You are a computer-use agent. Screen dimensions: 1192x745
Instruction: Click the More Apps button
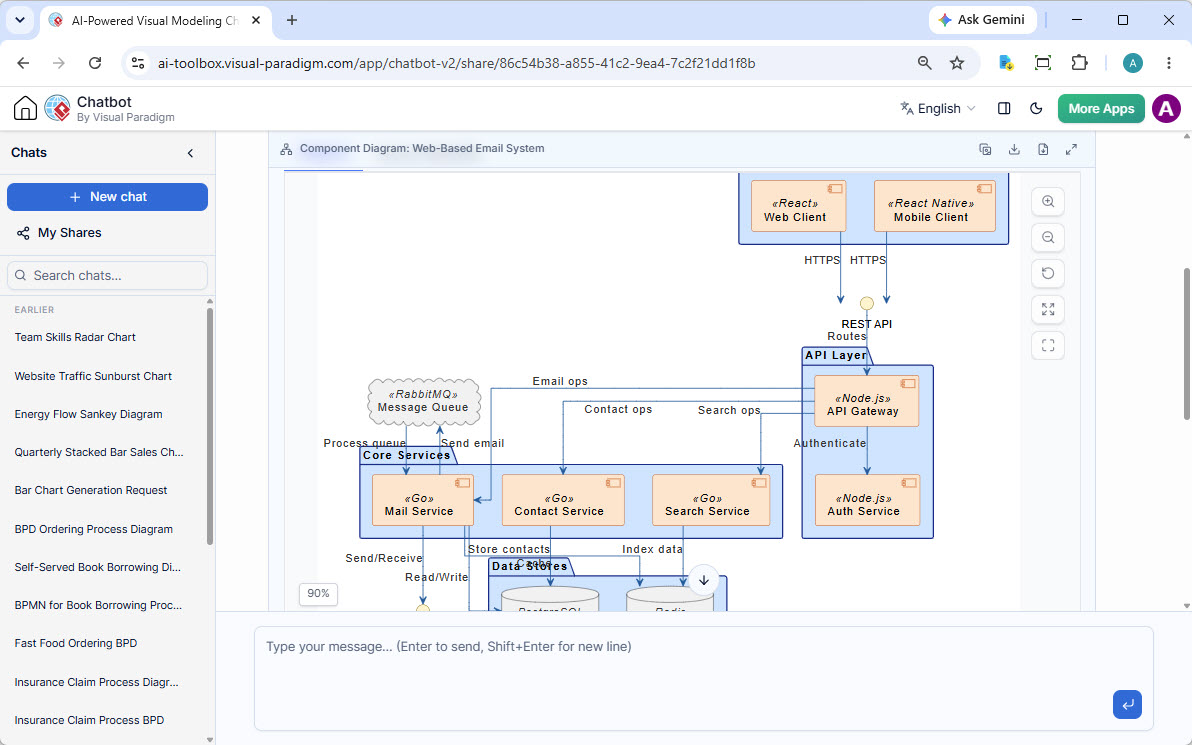point(1101,109)
